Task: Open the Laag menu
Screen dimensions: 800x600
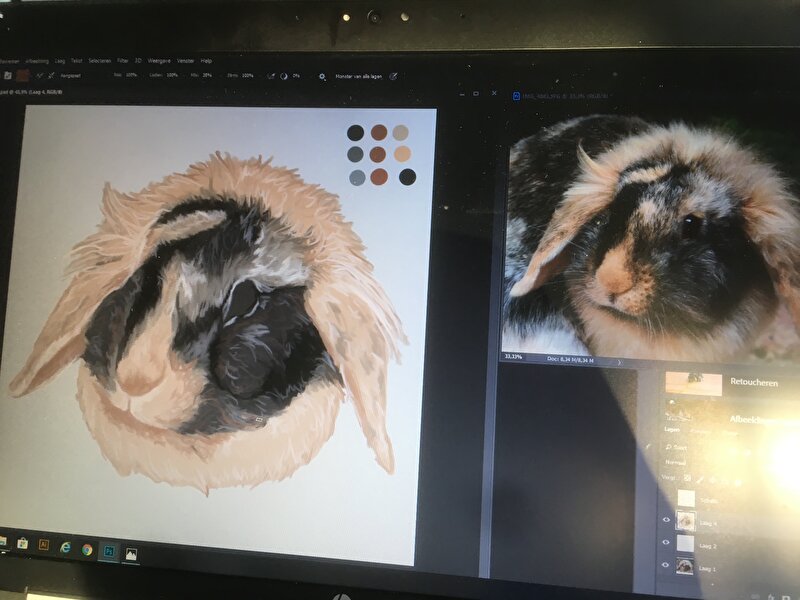Action: (x=60, y=61)
